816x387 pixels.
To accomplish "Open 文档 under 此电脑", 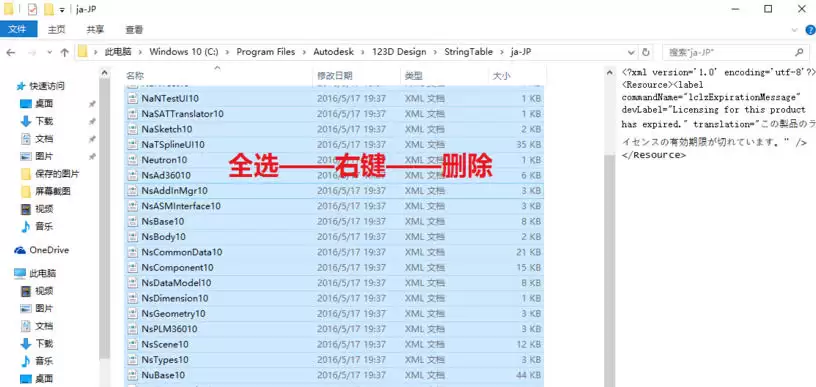I will [44, 326].
